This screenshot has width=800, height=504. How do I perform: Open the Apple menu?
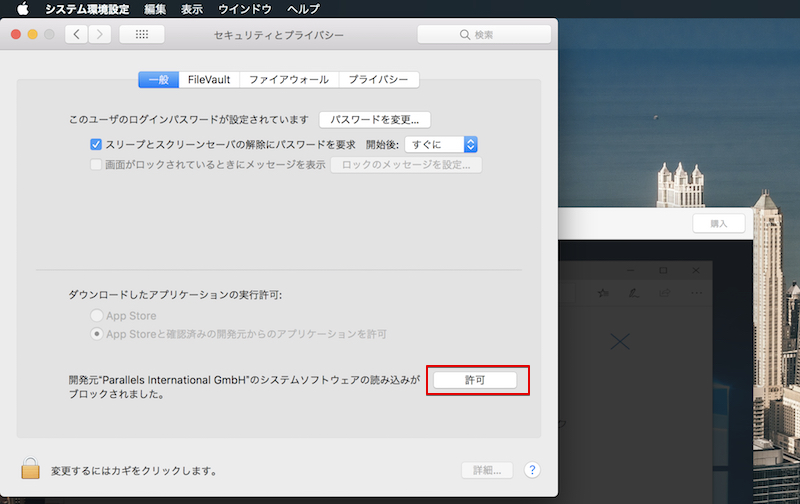click(x=22, y=8)
